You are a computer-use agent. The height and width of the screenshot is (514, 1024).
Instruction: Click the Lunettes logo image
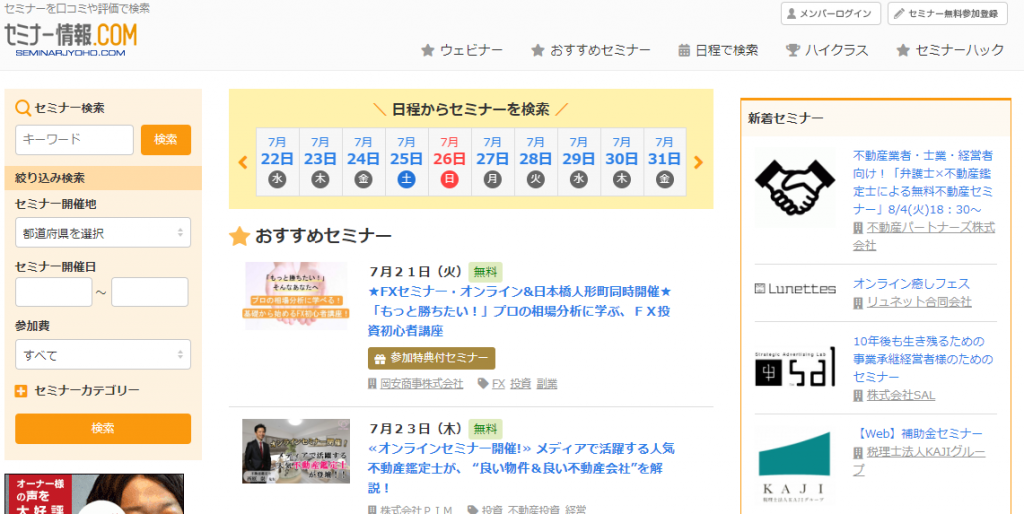[x=795, y=289]
